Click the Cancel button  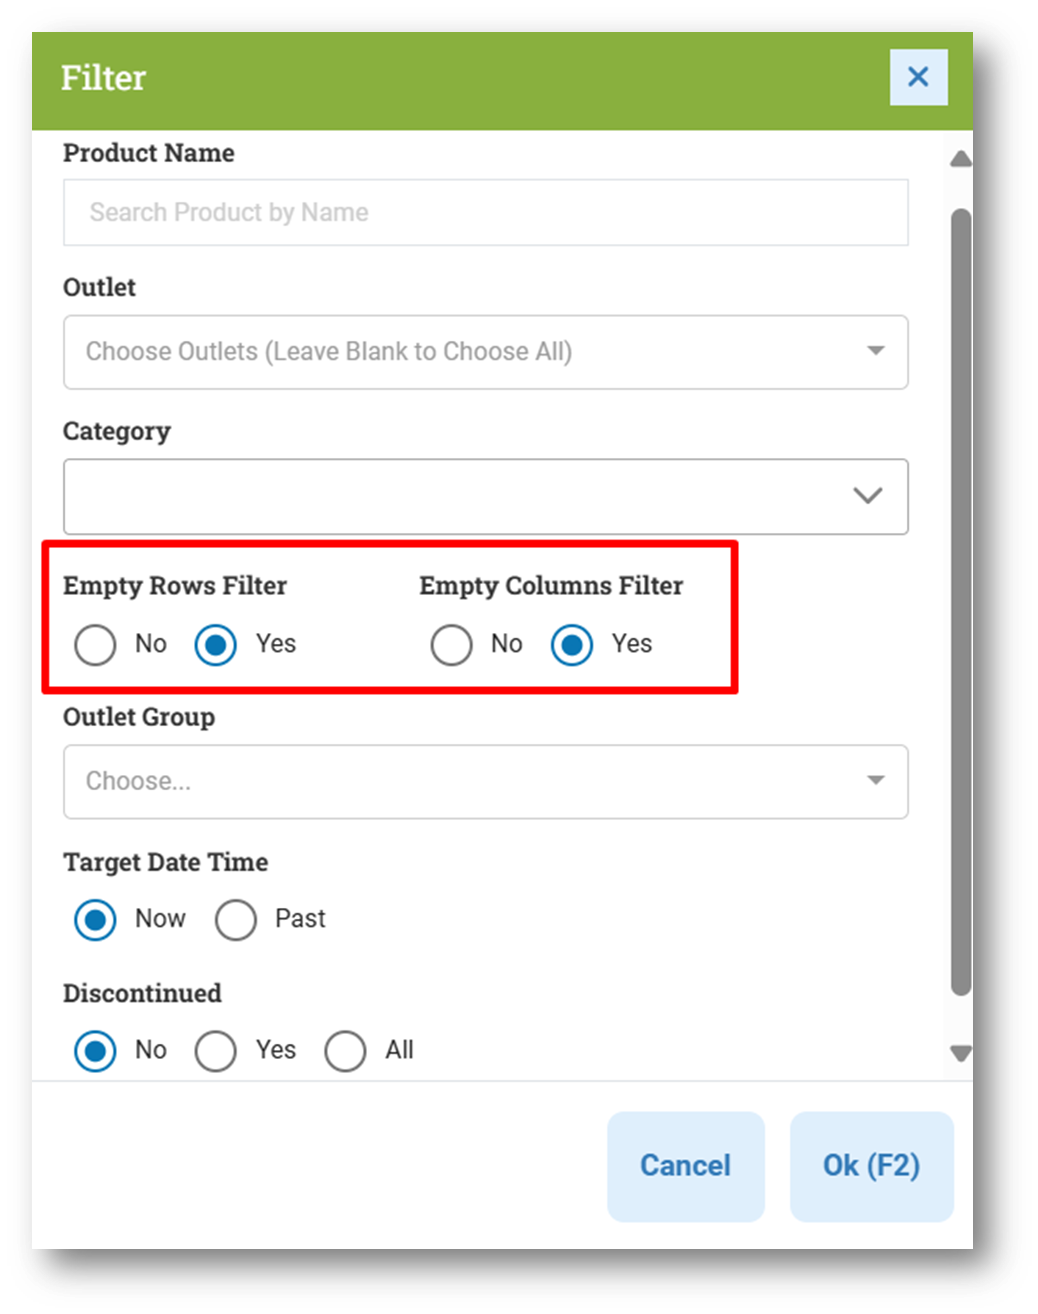[685, 1166]
